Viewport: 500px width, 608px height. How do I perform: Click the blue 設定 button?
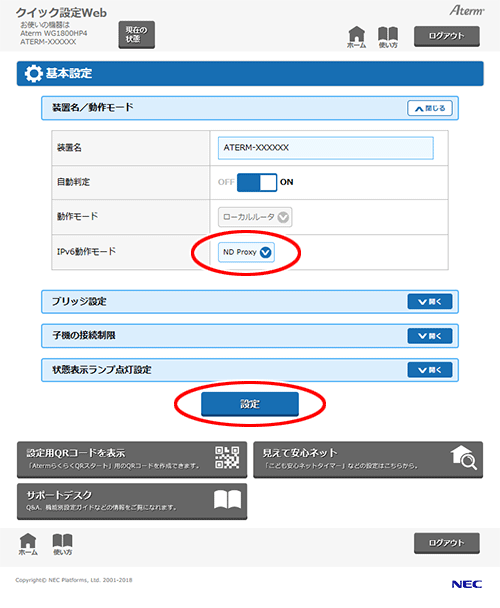tap(250, 404)
